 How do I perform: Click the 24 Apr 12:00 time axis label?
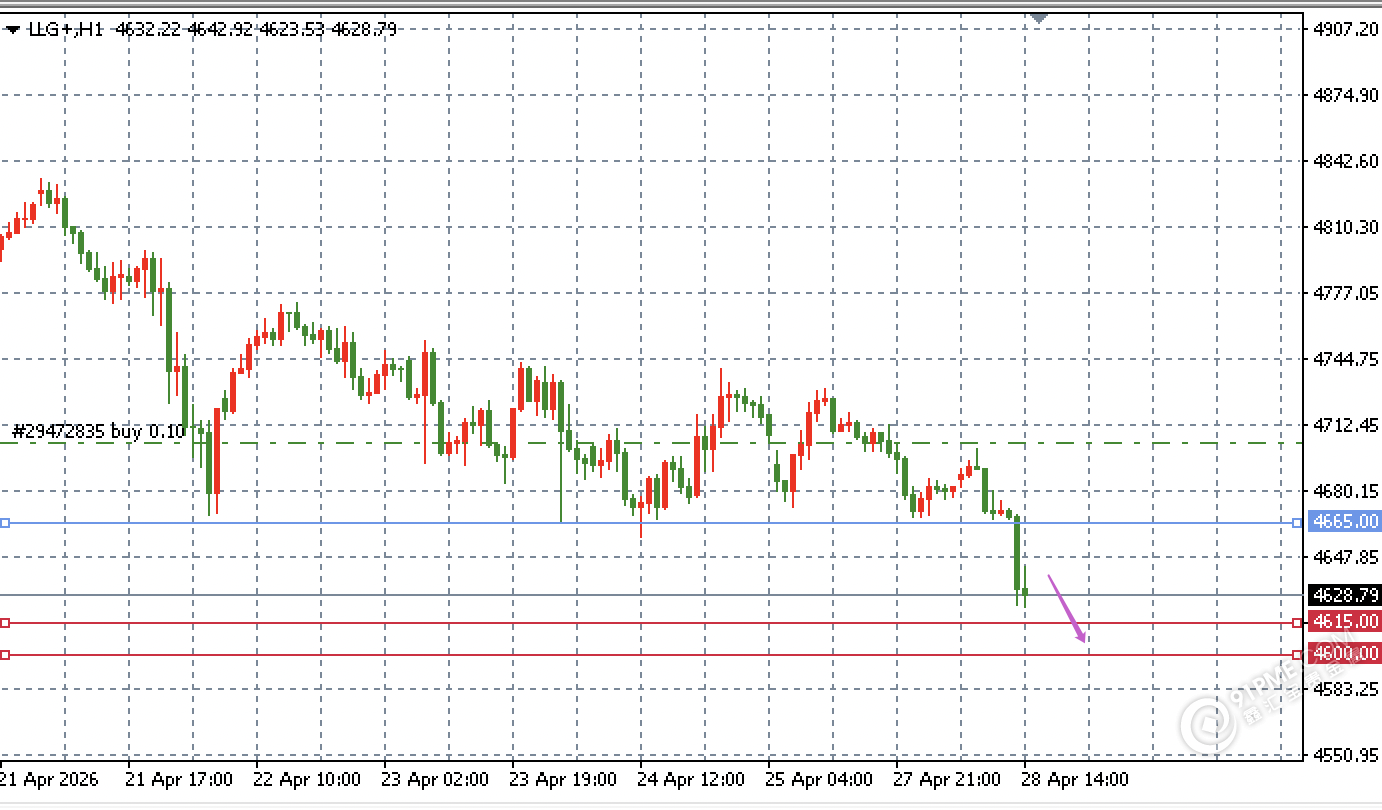tap(691, 779)
